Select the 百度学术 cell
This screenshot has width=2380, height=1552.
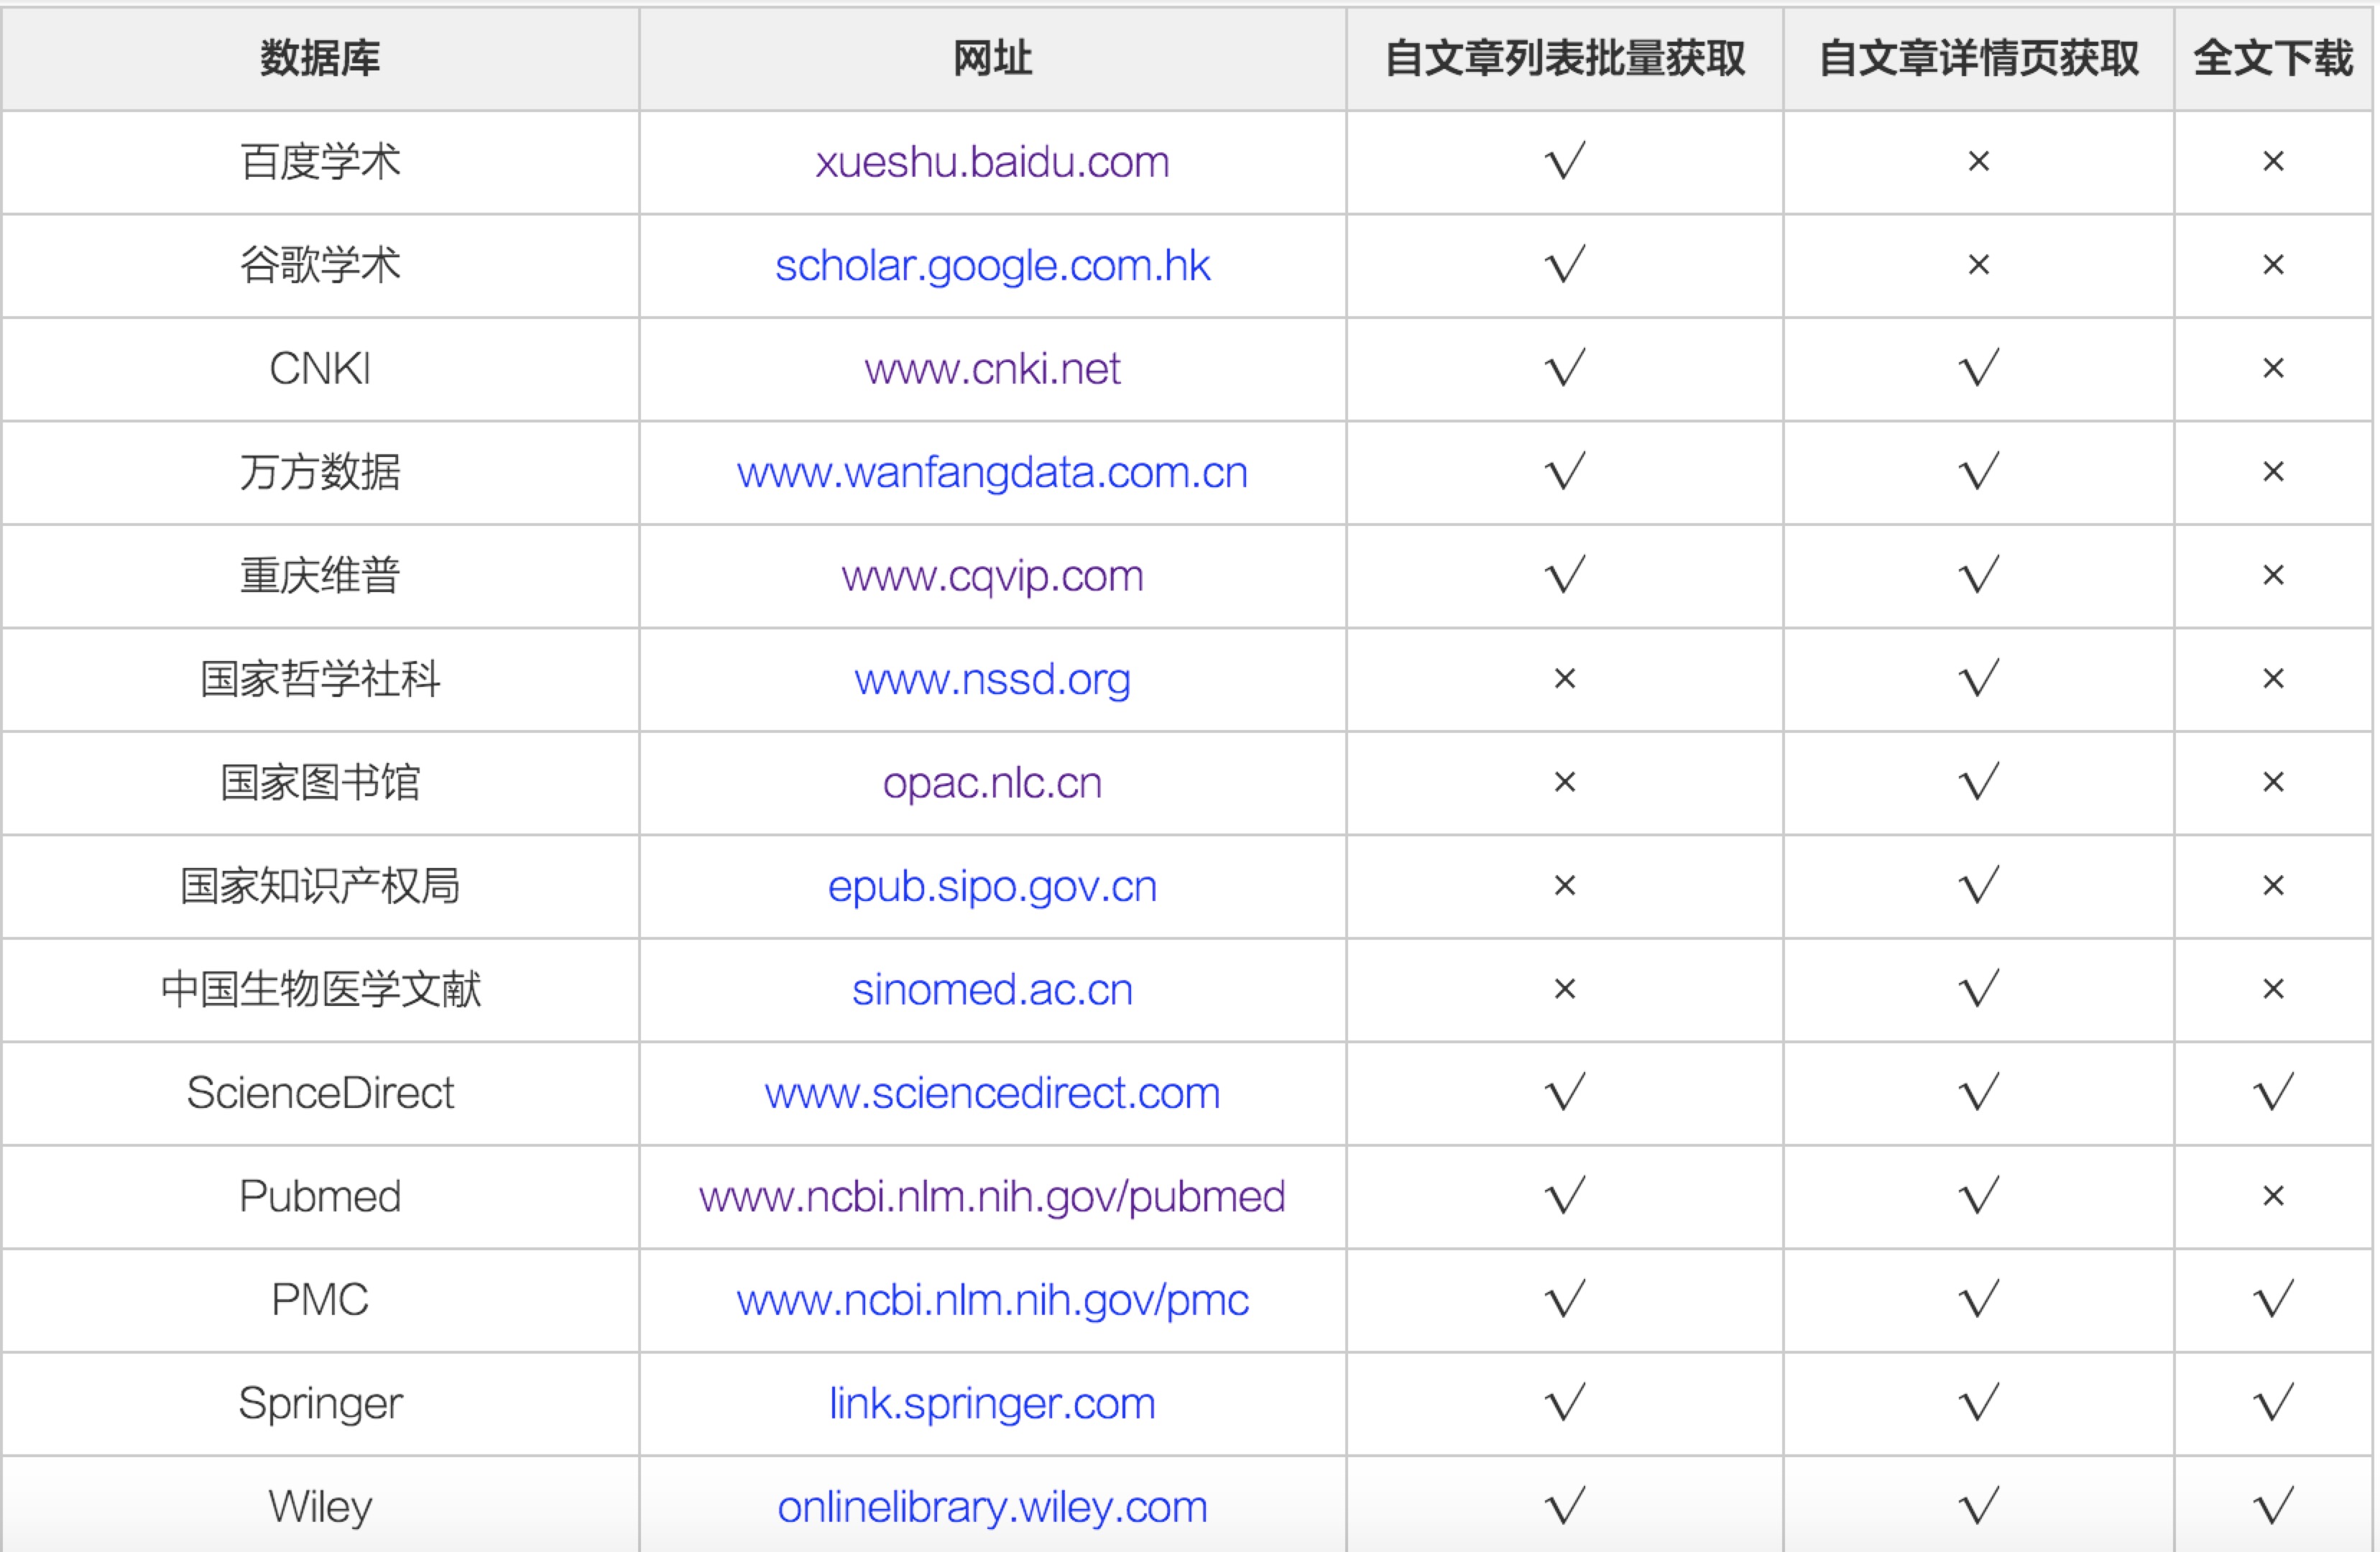point(320,162)
